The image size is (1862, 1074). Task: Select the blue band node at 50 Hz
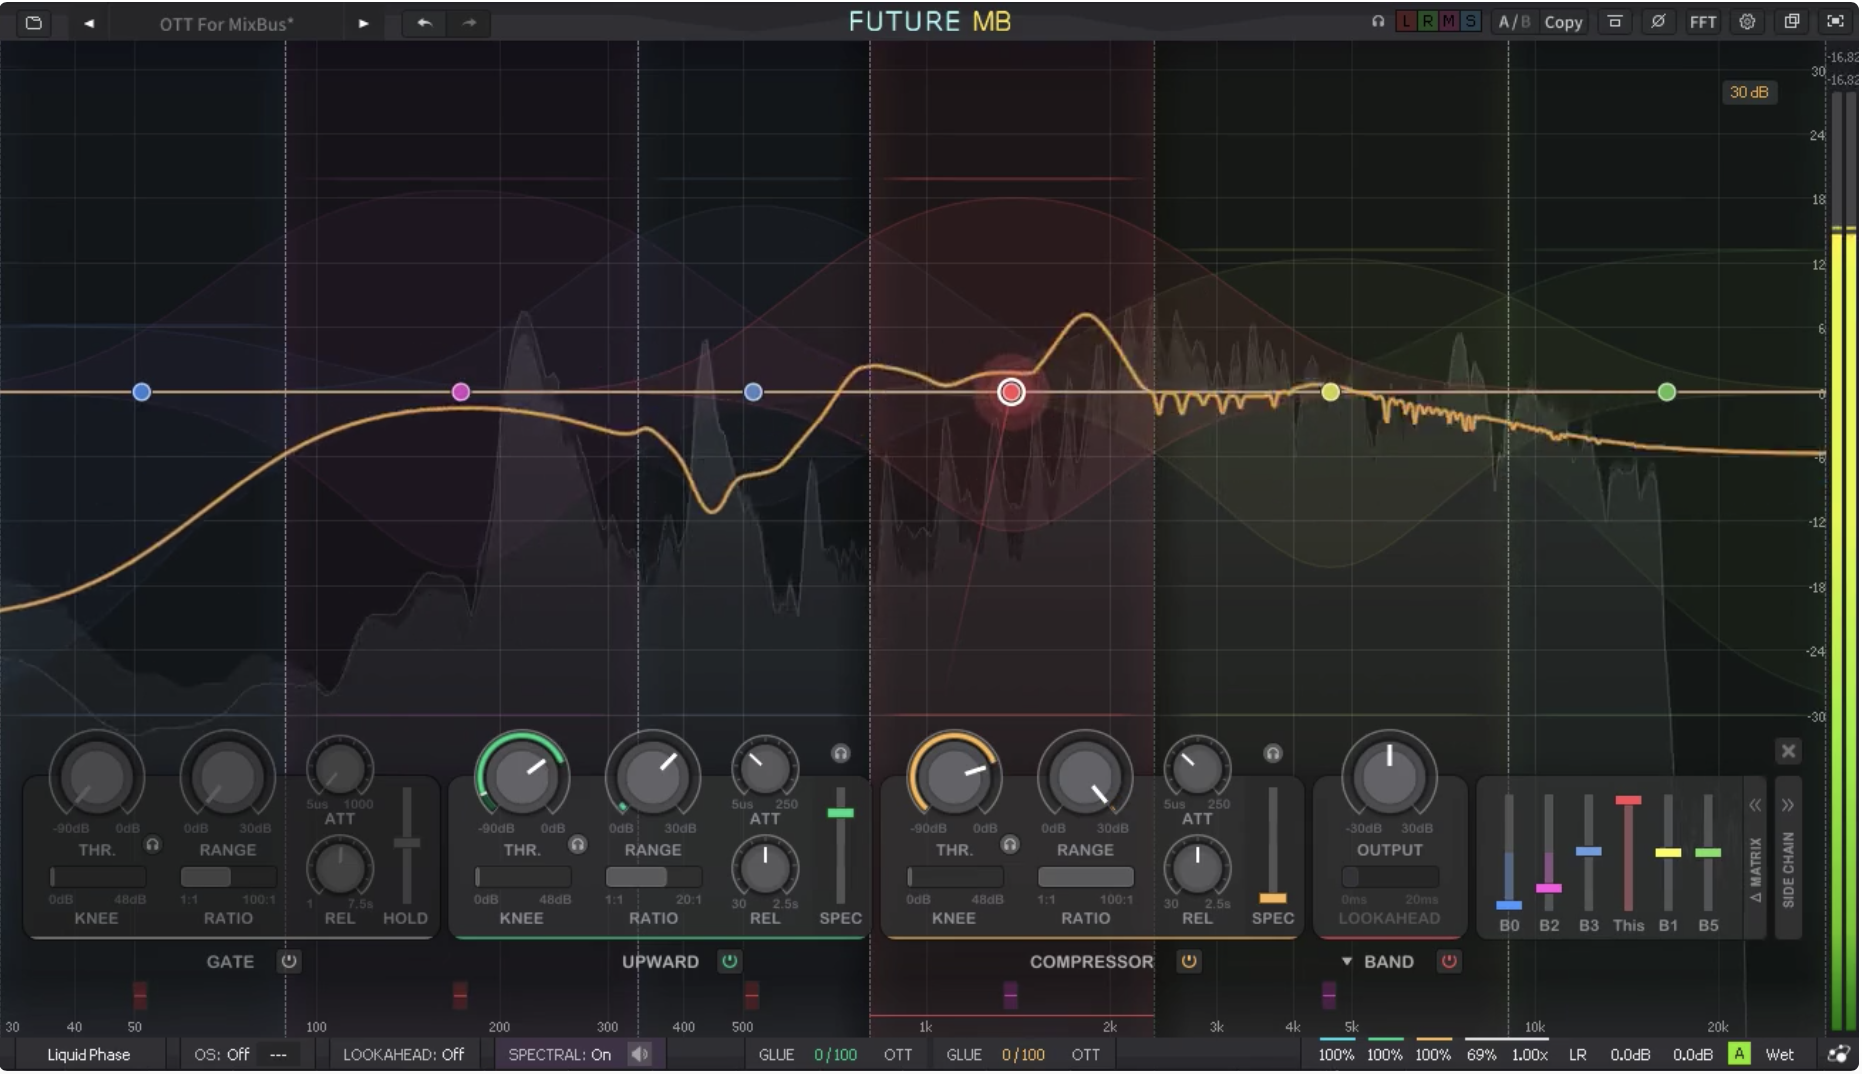coord(142,392)
